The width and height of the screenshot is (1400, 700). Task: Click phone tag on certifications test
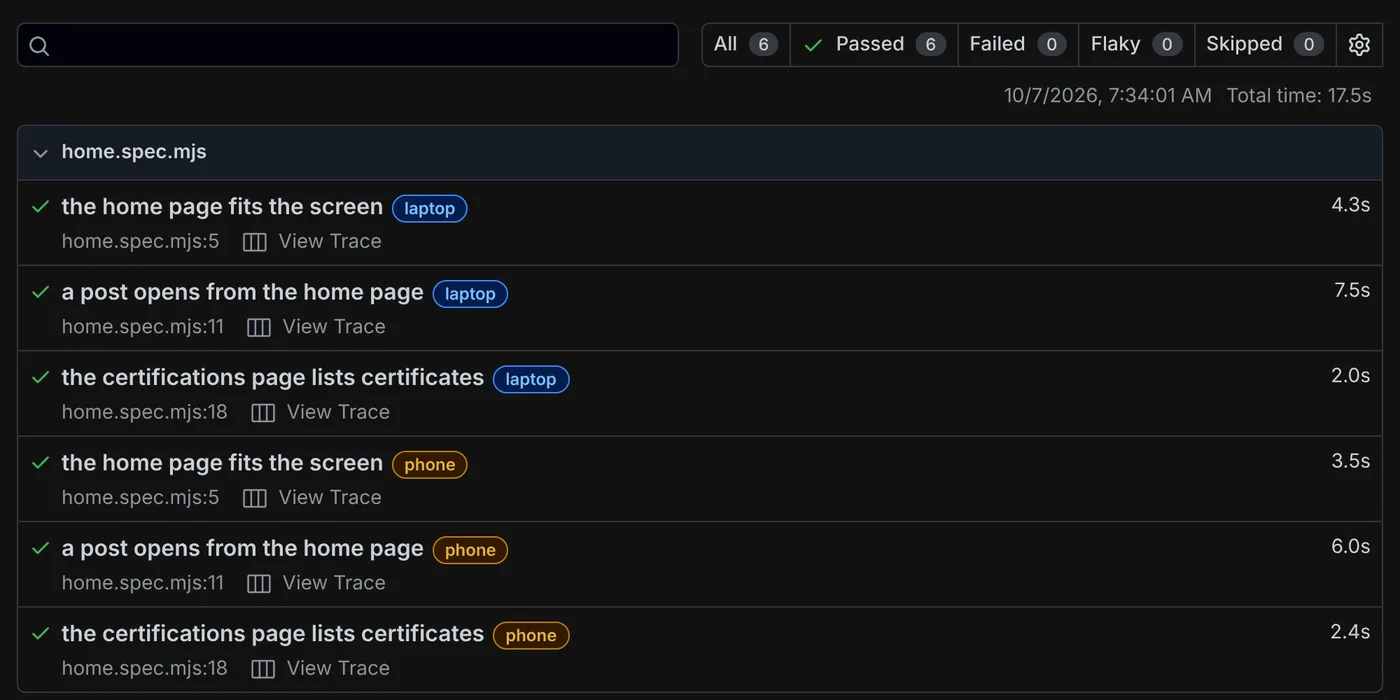(x=531, y=636)
